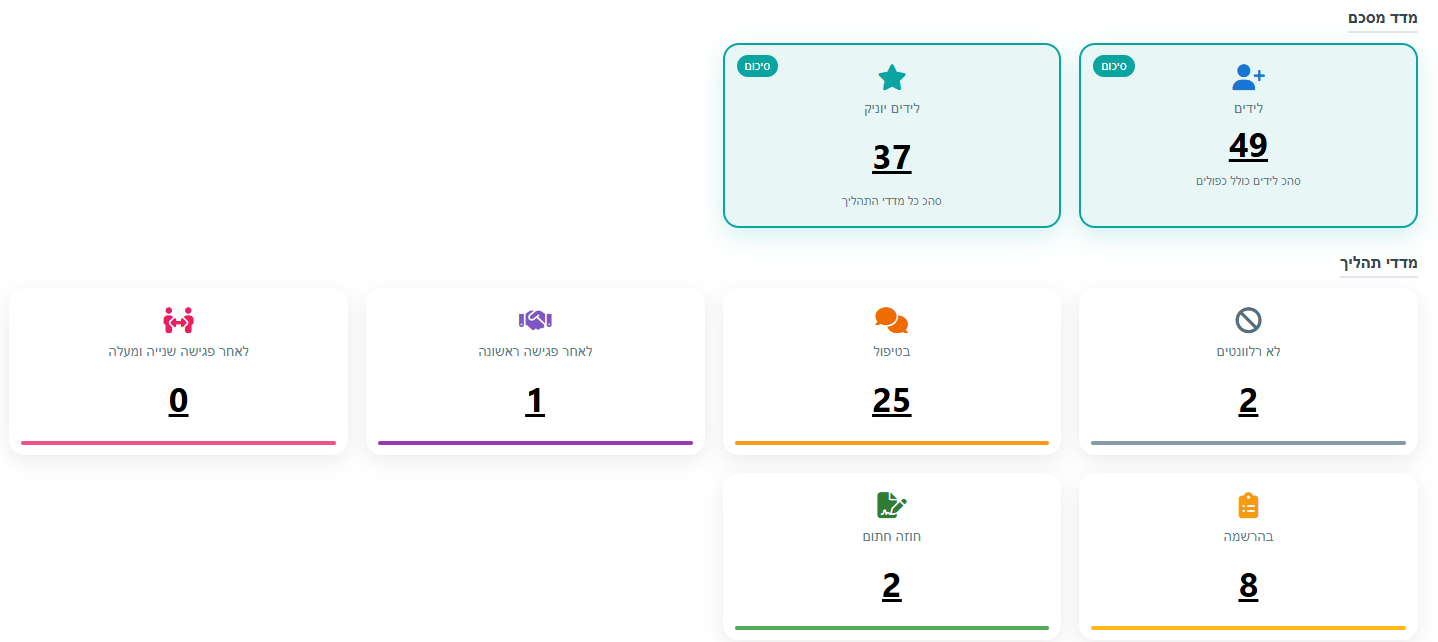Click the star icon on לידים יוניק card
This screenshot has height=642, width=1438.
tap(891, 77)
